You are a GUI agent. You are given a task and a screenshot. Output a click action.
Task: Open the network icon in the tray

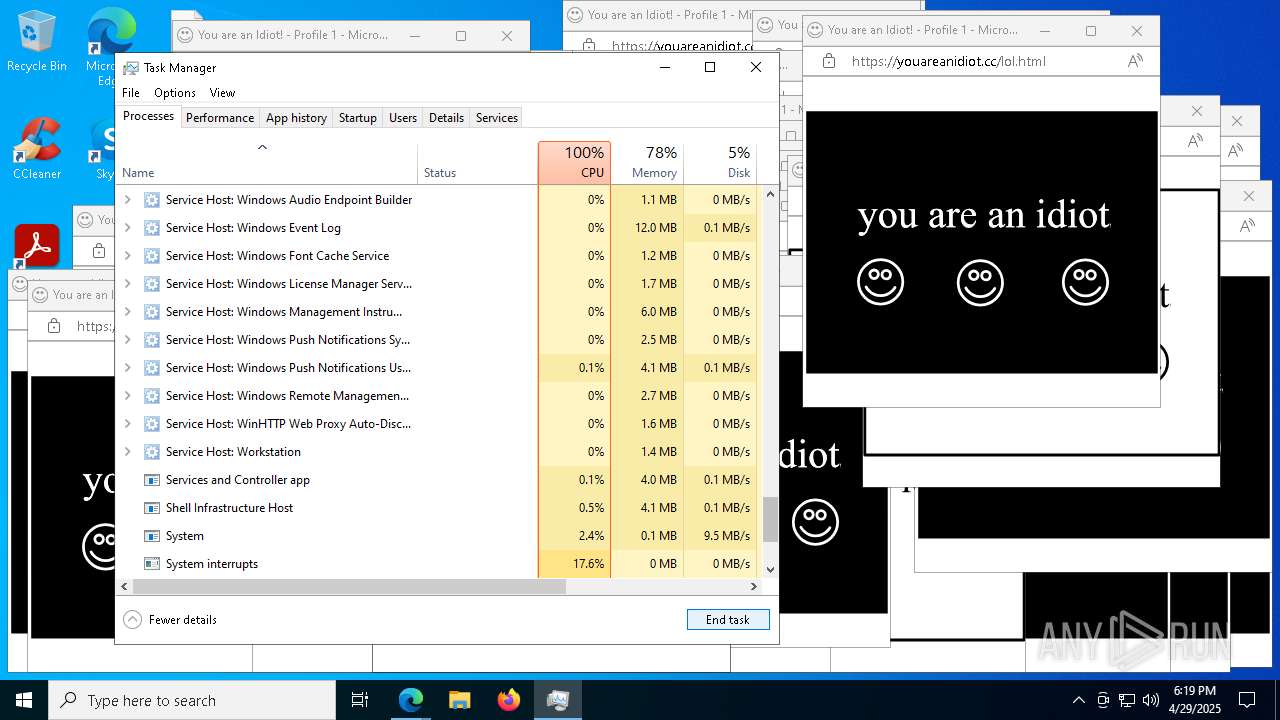click(1127, 700)
